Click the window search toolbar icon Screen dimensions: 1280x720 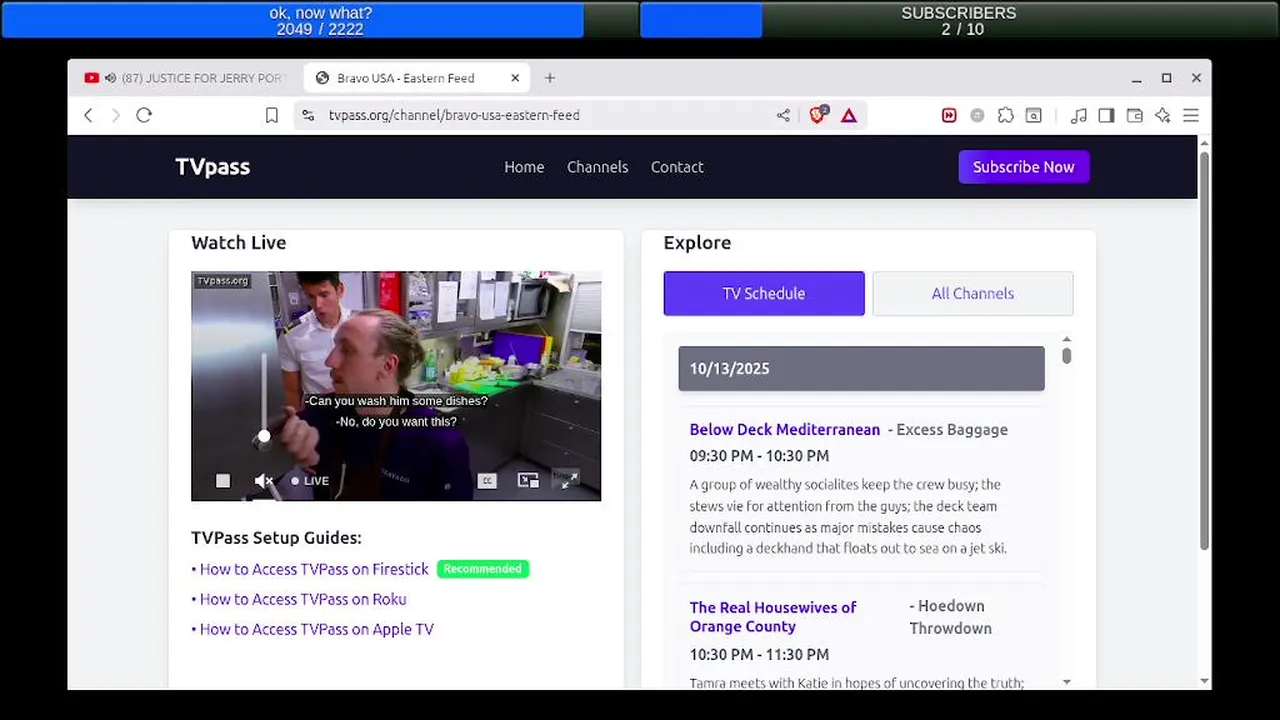pyautogui.click(x=1034, y=115)
